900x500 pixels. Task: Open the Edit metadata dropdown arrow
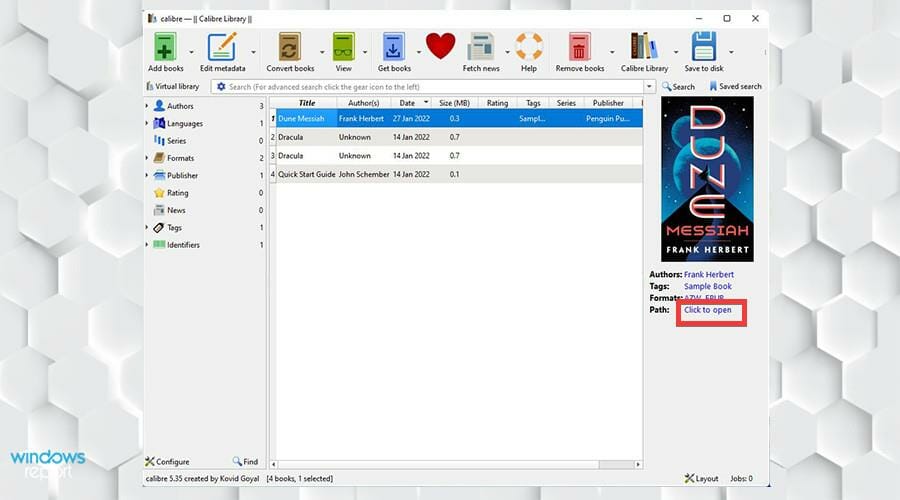click(253, 52)
